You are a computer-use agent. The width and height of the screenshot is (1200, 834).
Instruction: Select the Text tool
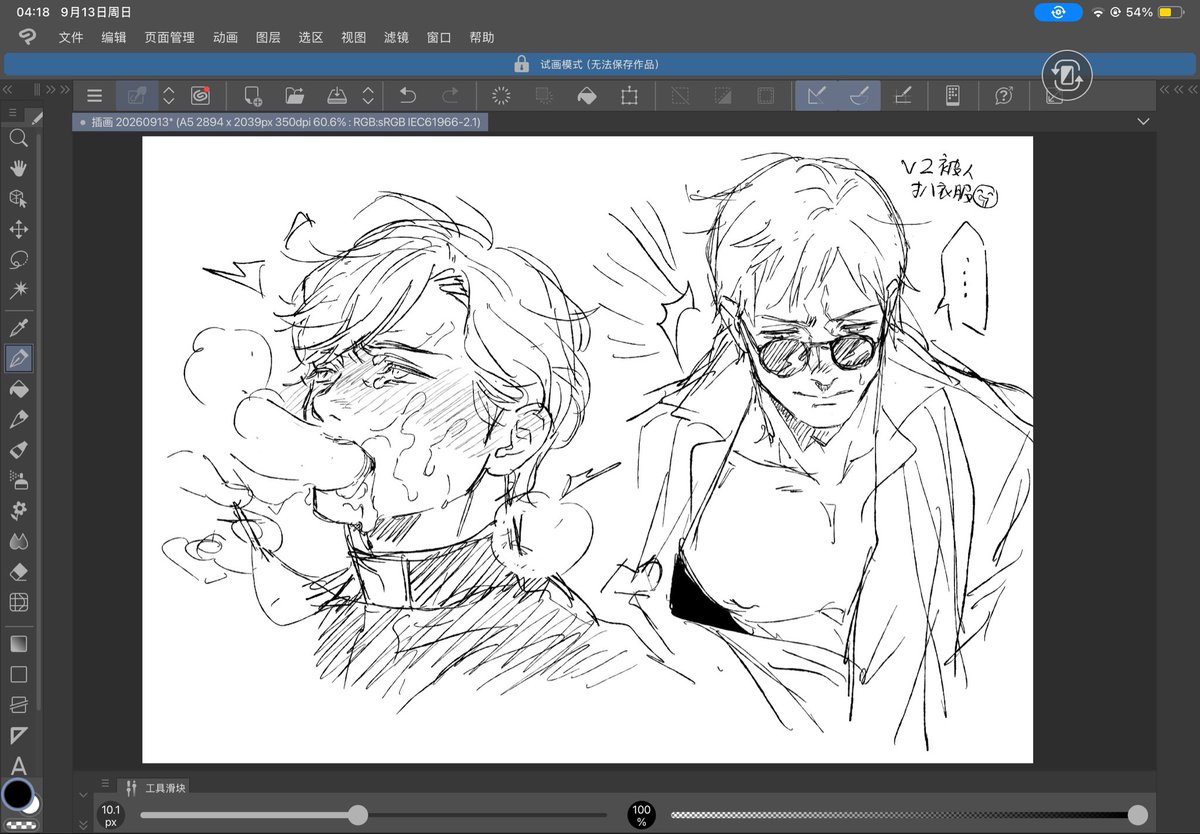[18, 766]
